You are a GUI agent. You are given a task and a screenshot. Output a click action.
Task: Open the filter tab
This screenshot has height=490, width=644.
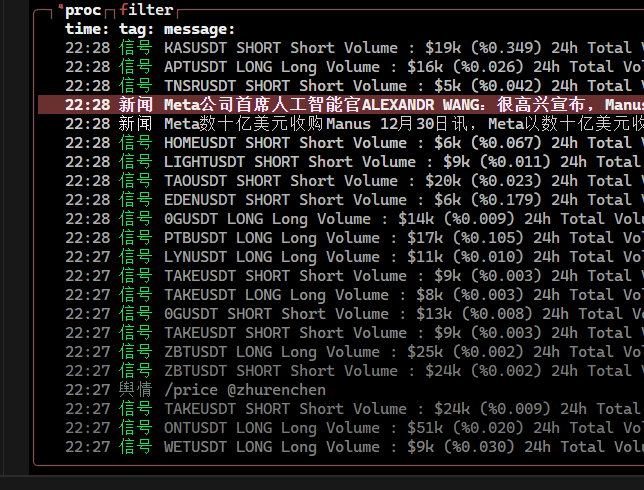(146, 10)
